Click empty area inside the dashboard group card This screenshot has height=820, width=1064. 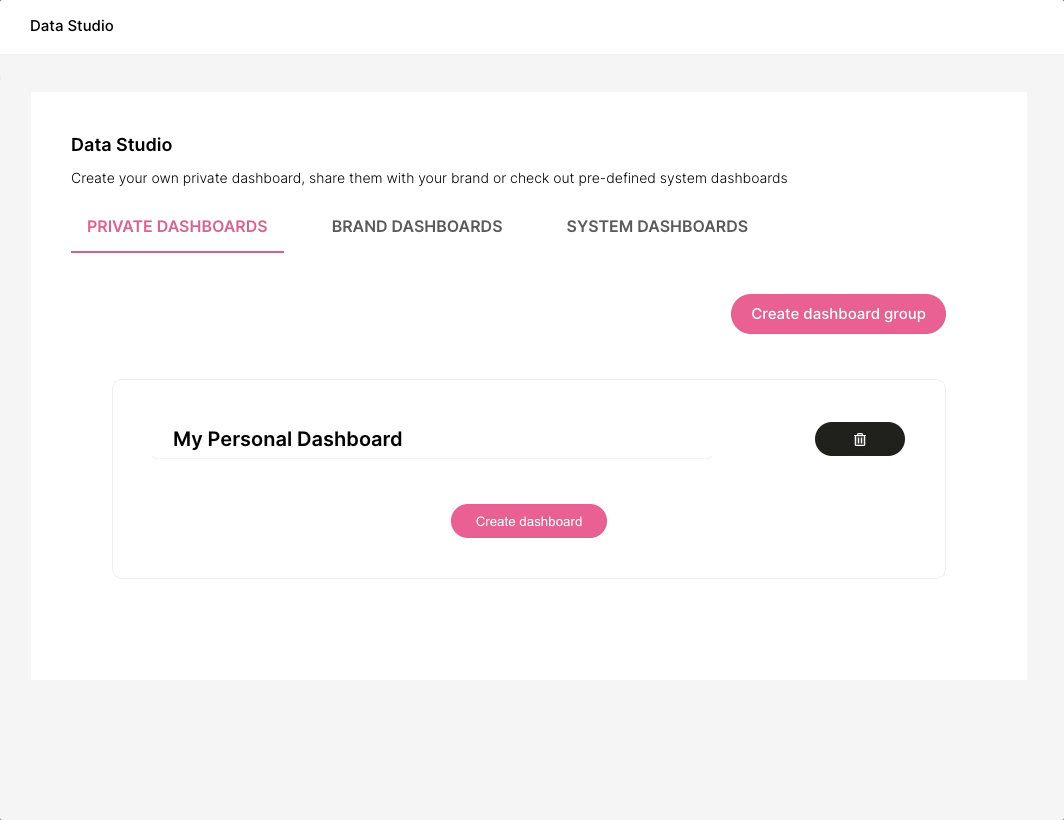[x=746, y=529]
